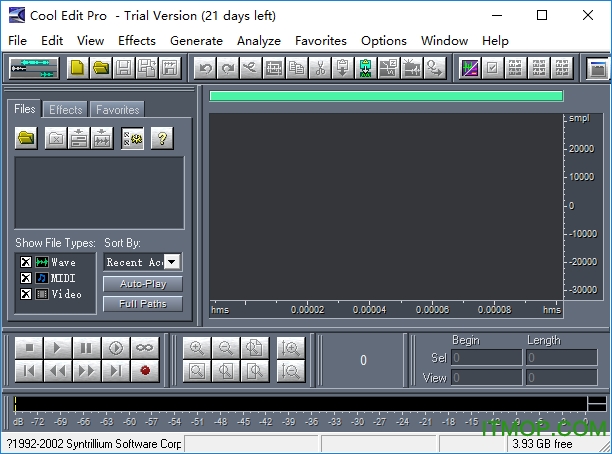The height and width of the screenshot is (454, 612).
Task: Toggle the Wave file type checkbox
Action: pyautogui.click(x=26, y=262)
